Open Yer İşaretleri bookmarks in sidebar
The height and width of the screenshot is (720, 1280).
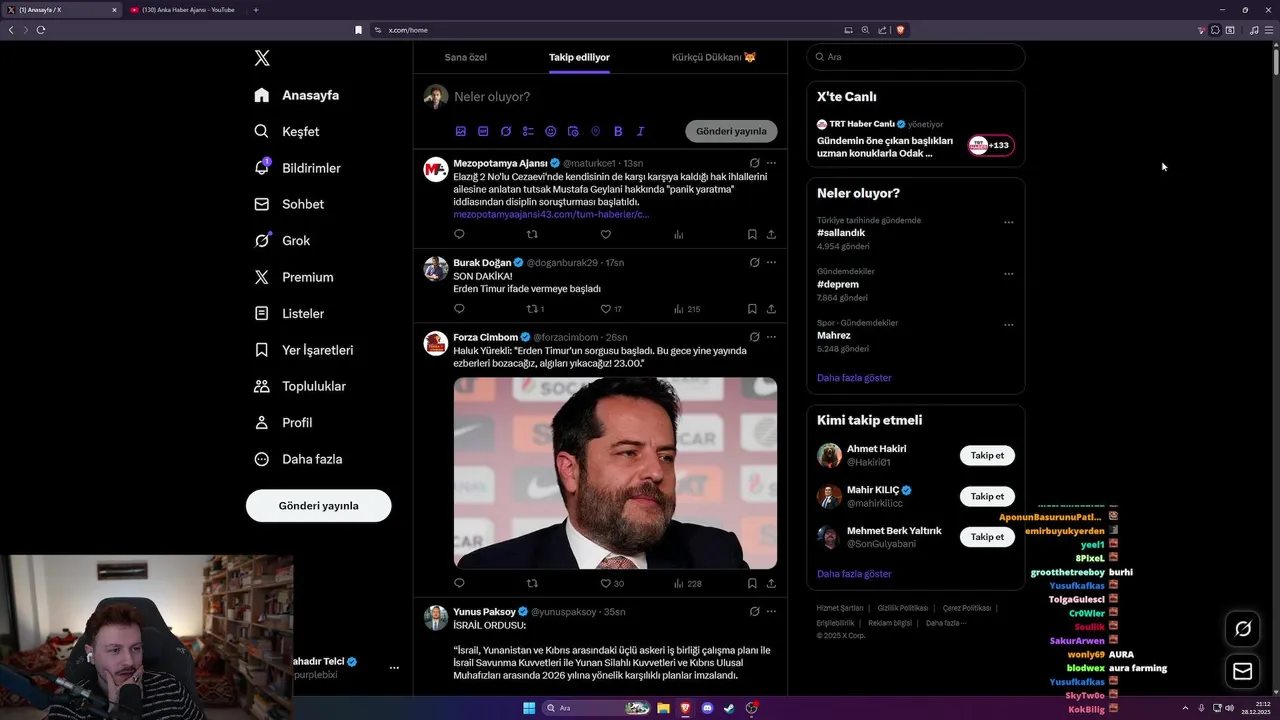click(303, 350)
